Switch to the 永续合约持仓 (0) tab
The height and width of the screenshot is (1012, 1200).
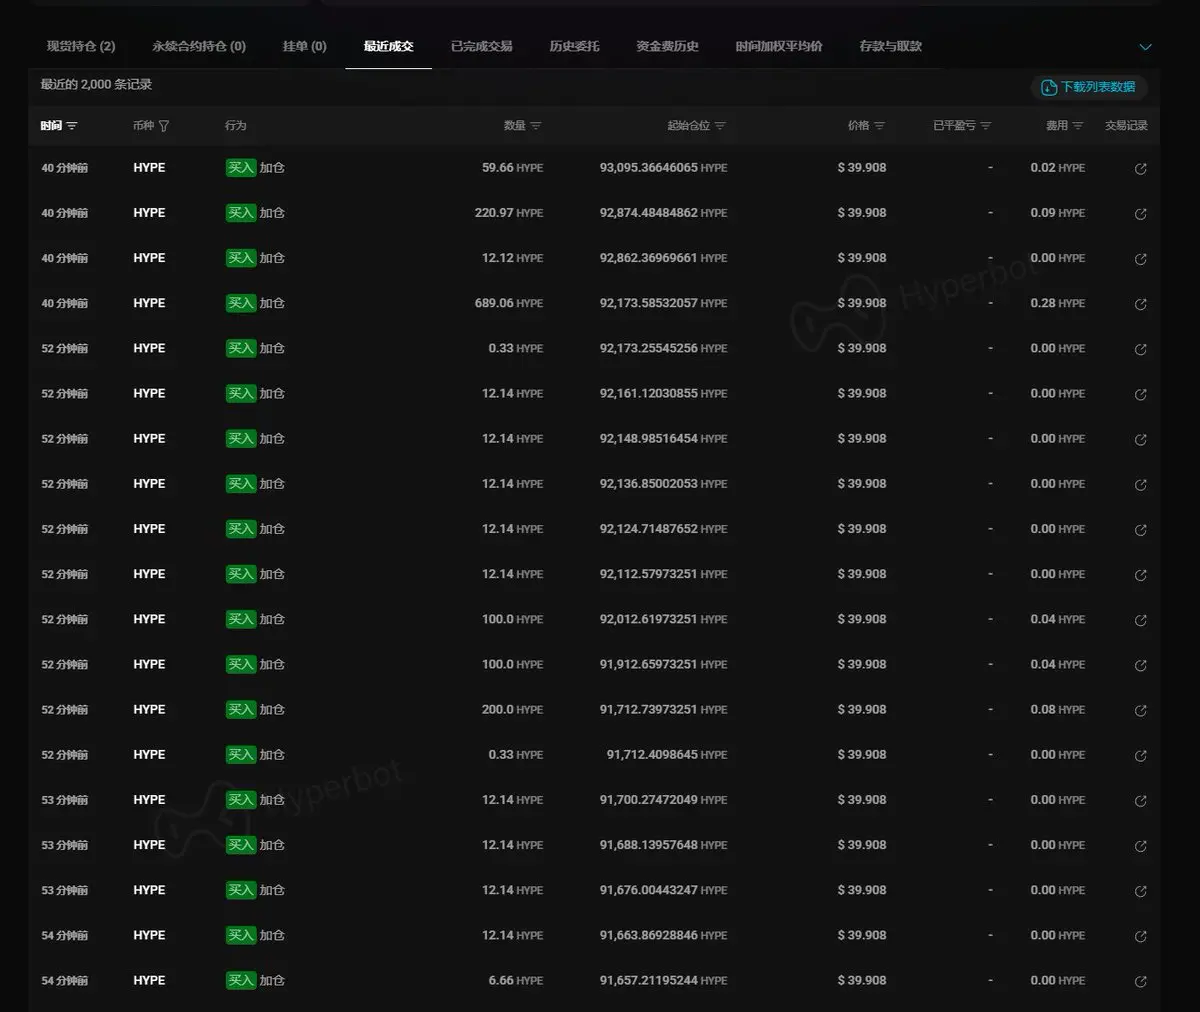tap(199, 46)
